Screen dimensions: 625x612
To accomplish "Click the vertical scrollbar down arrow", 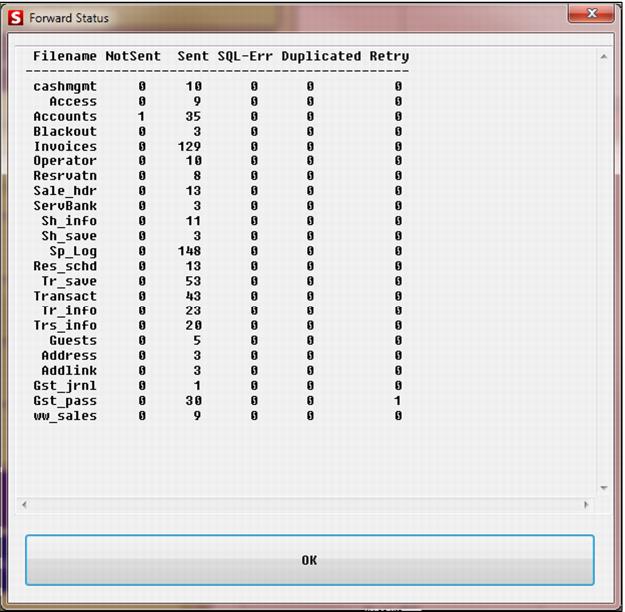I will point(603,488).
